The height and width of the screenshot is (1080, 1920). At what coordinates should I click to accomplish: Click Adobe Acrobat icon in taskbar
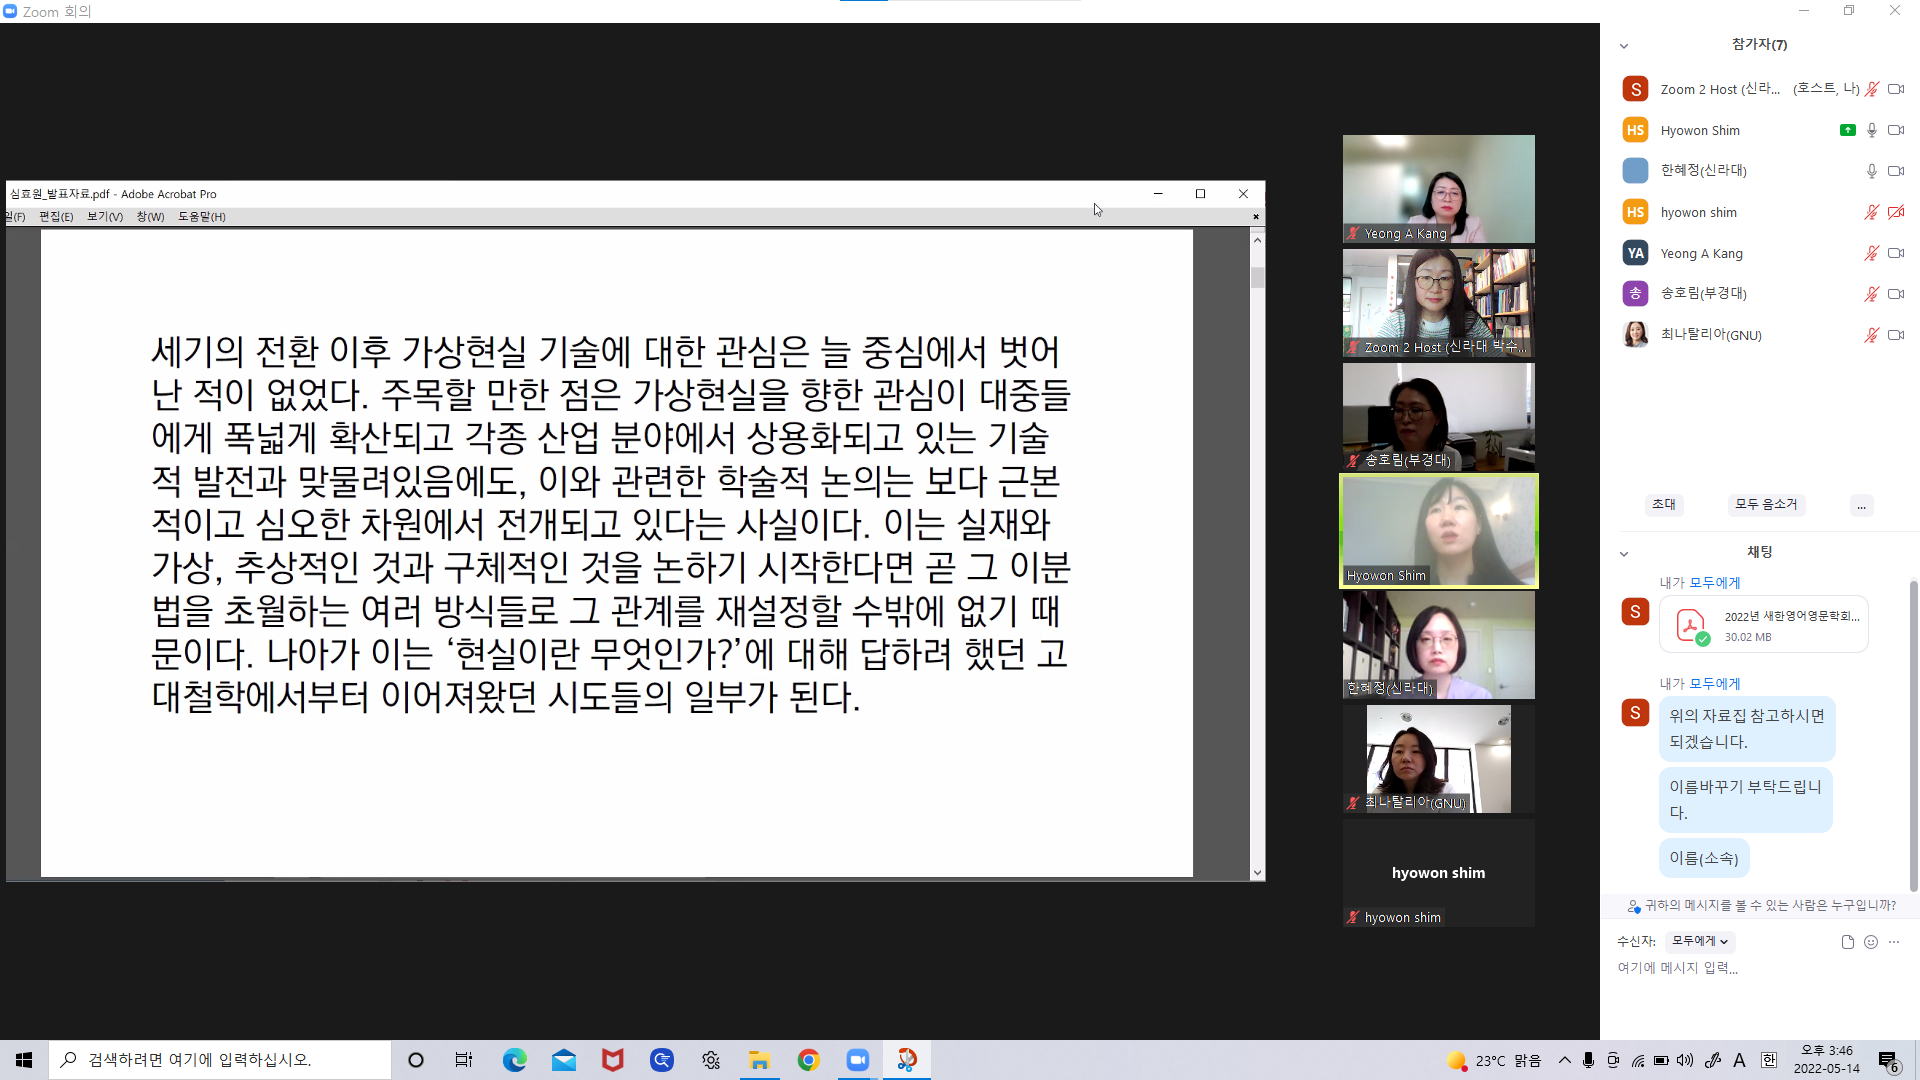click(907, 1060)
